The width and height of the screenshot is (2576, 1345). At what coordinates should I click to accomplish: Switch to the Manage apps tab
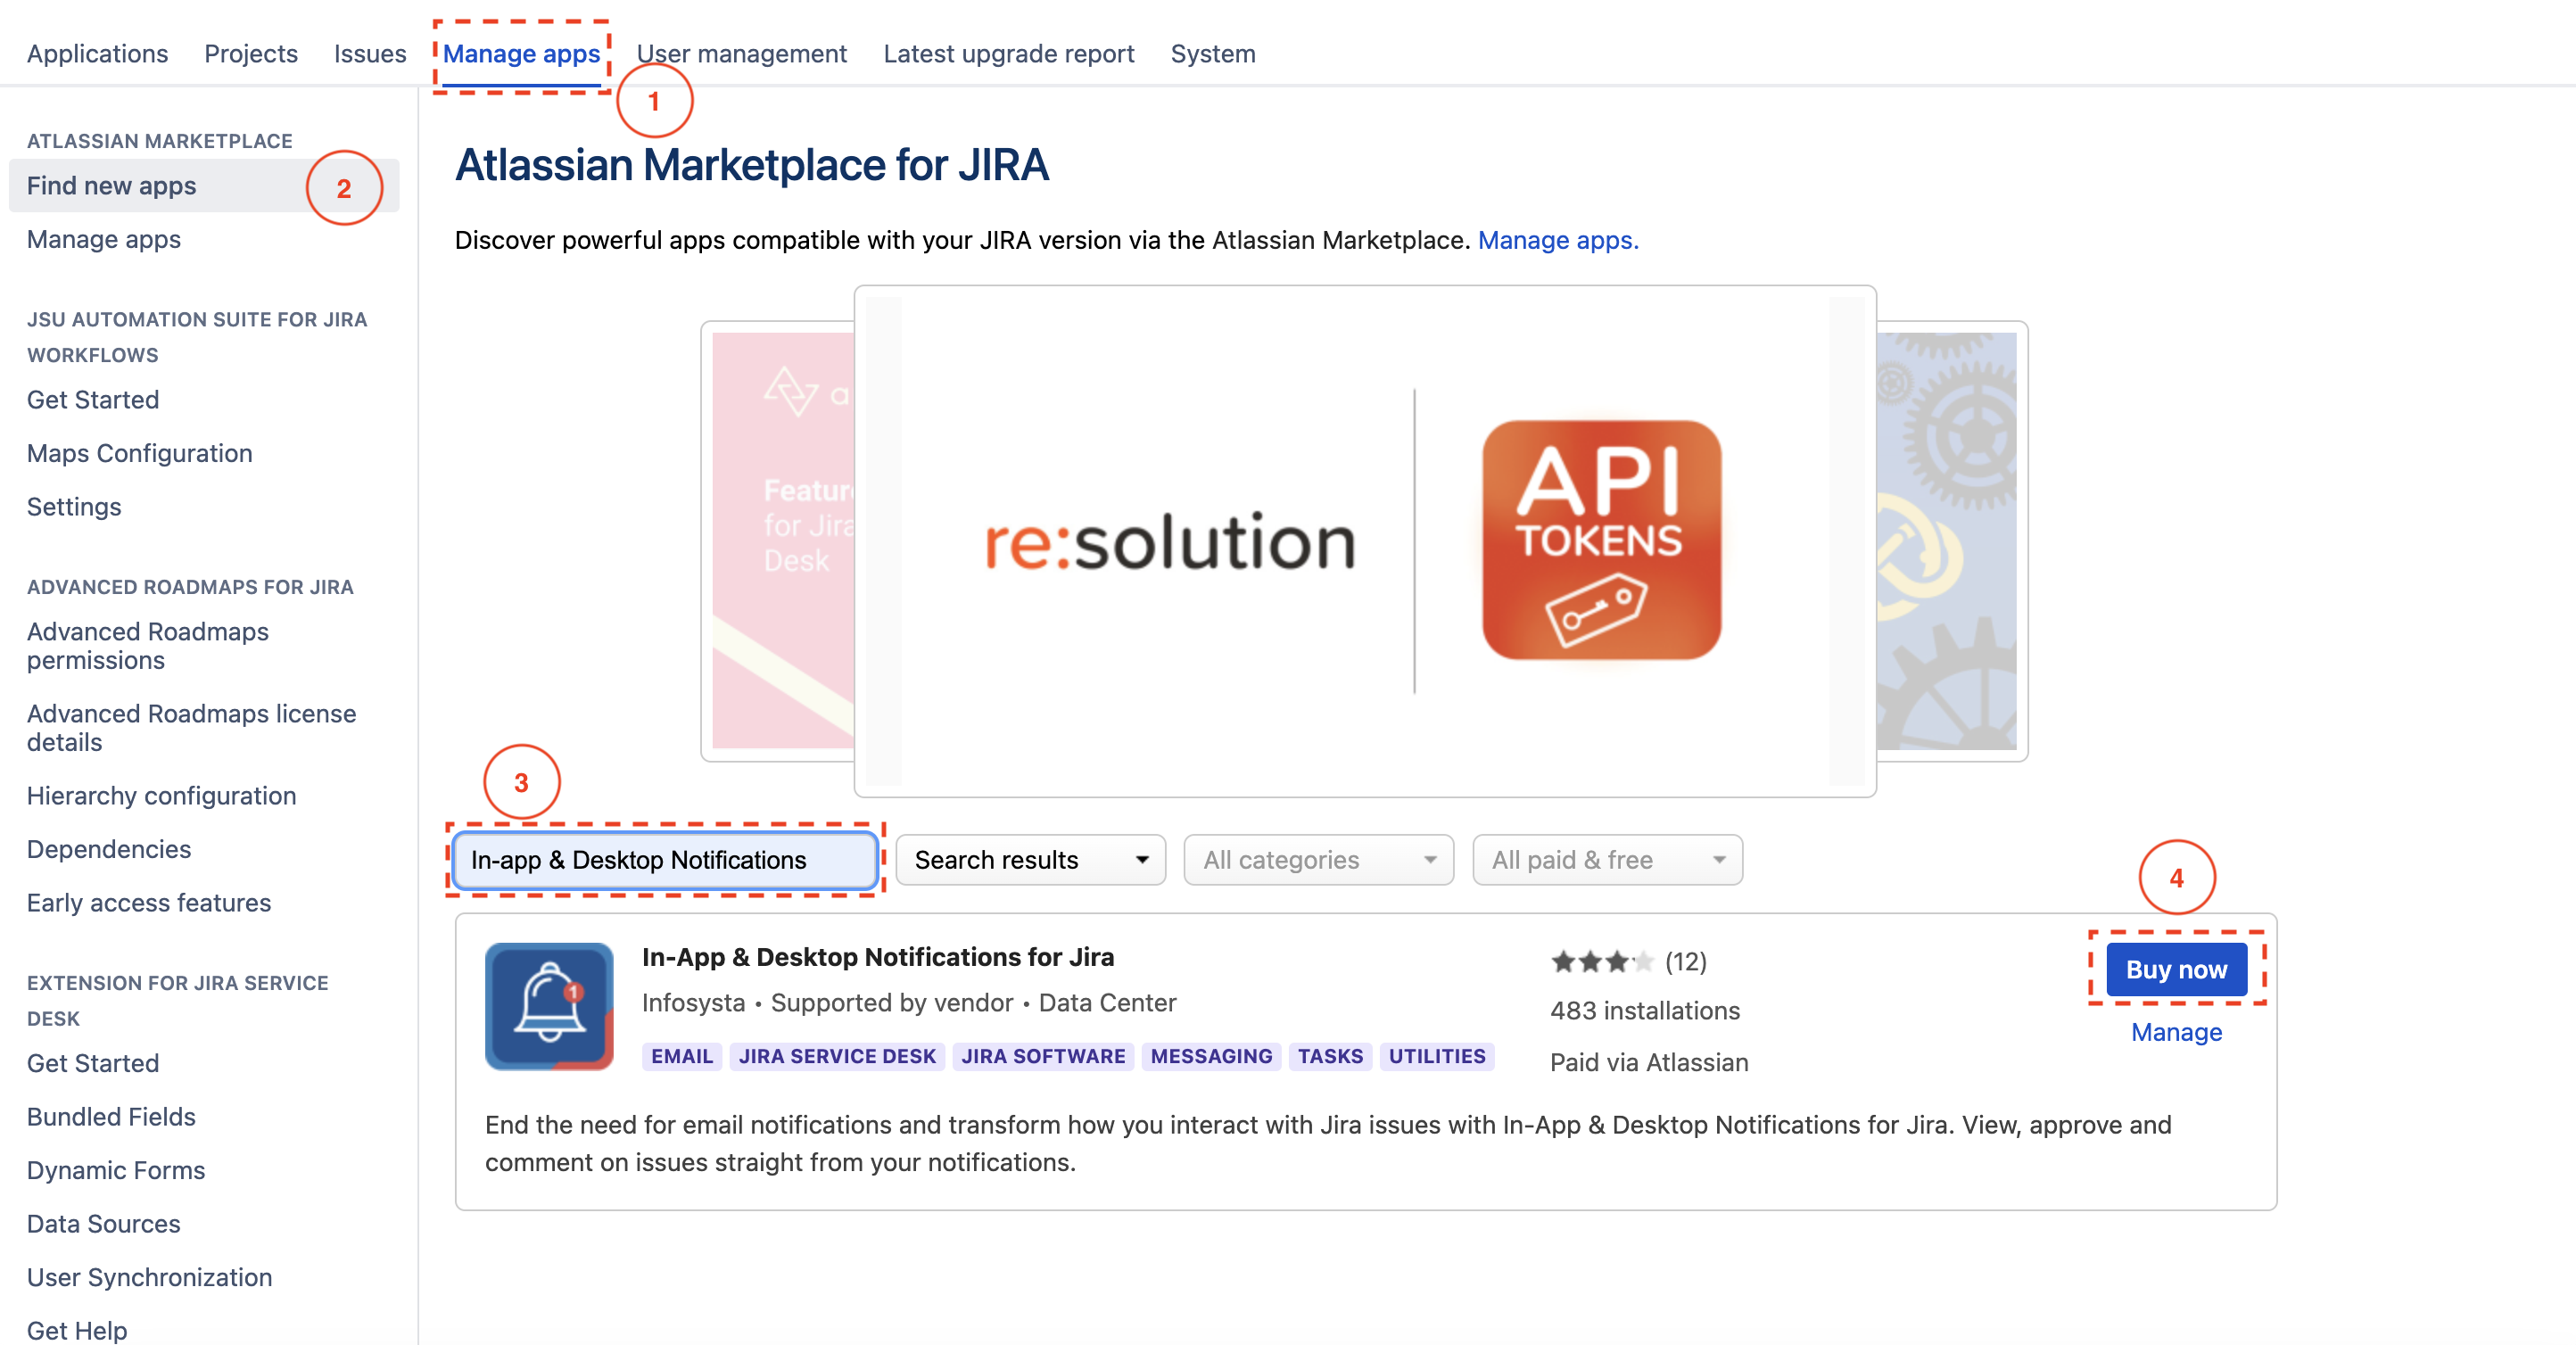[521, 54]
